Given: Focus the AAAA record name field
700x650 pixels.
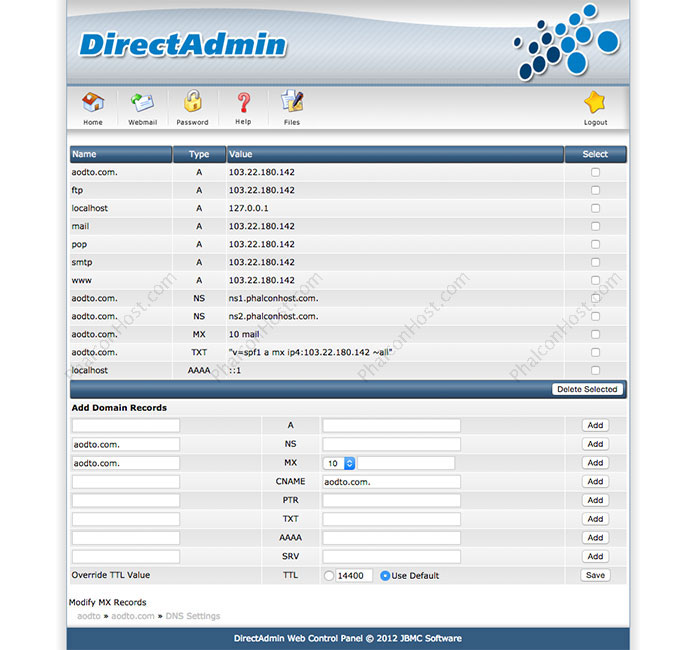Looking at the screenshot, I should [x=126, y=538].
